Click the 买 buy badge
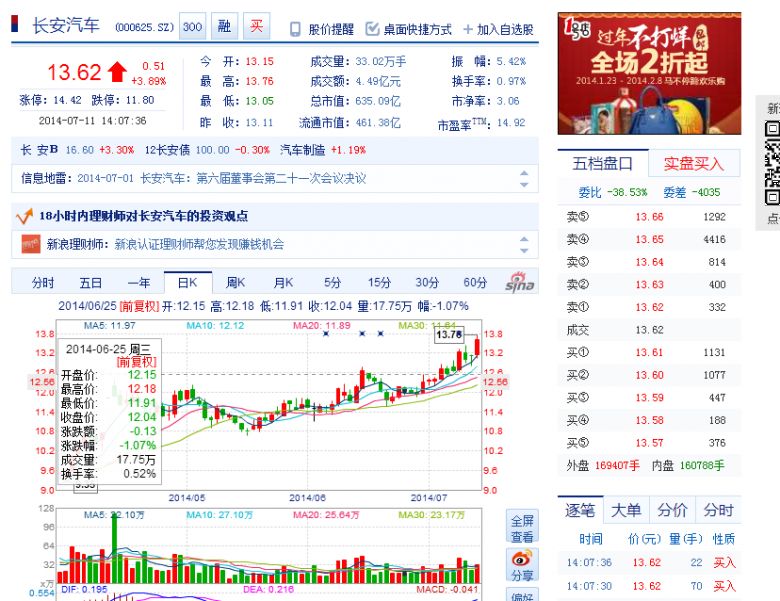This screenshot has width=780, height=601. click(x=256, y=26)
